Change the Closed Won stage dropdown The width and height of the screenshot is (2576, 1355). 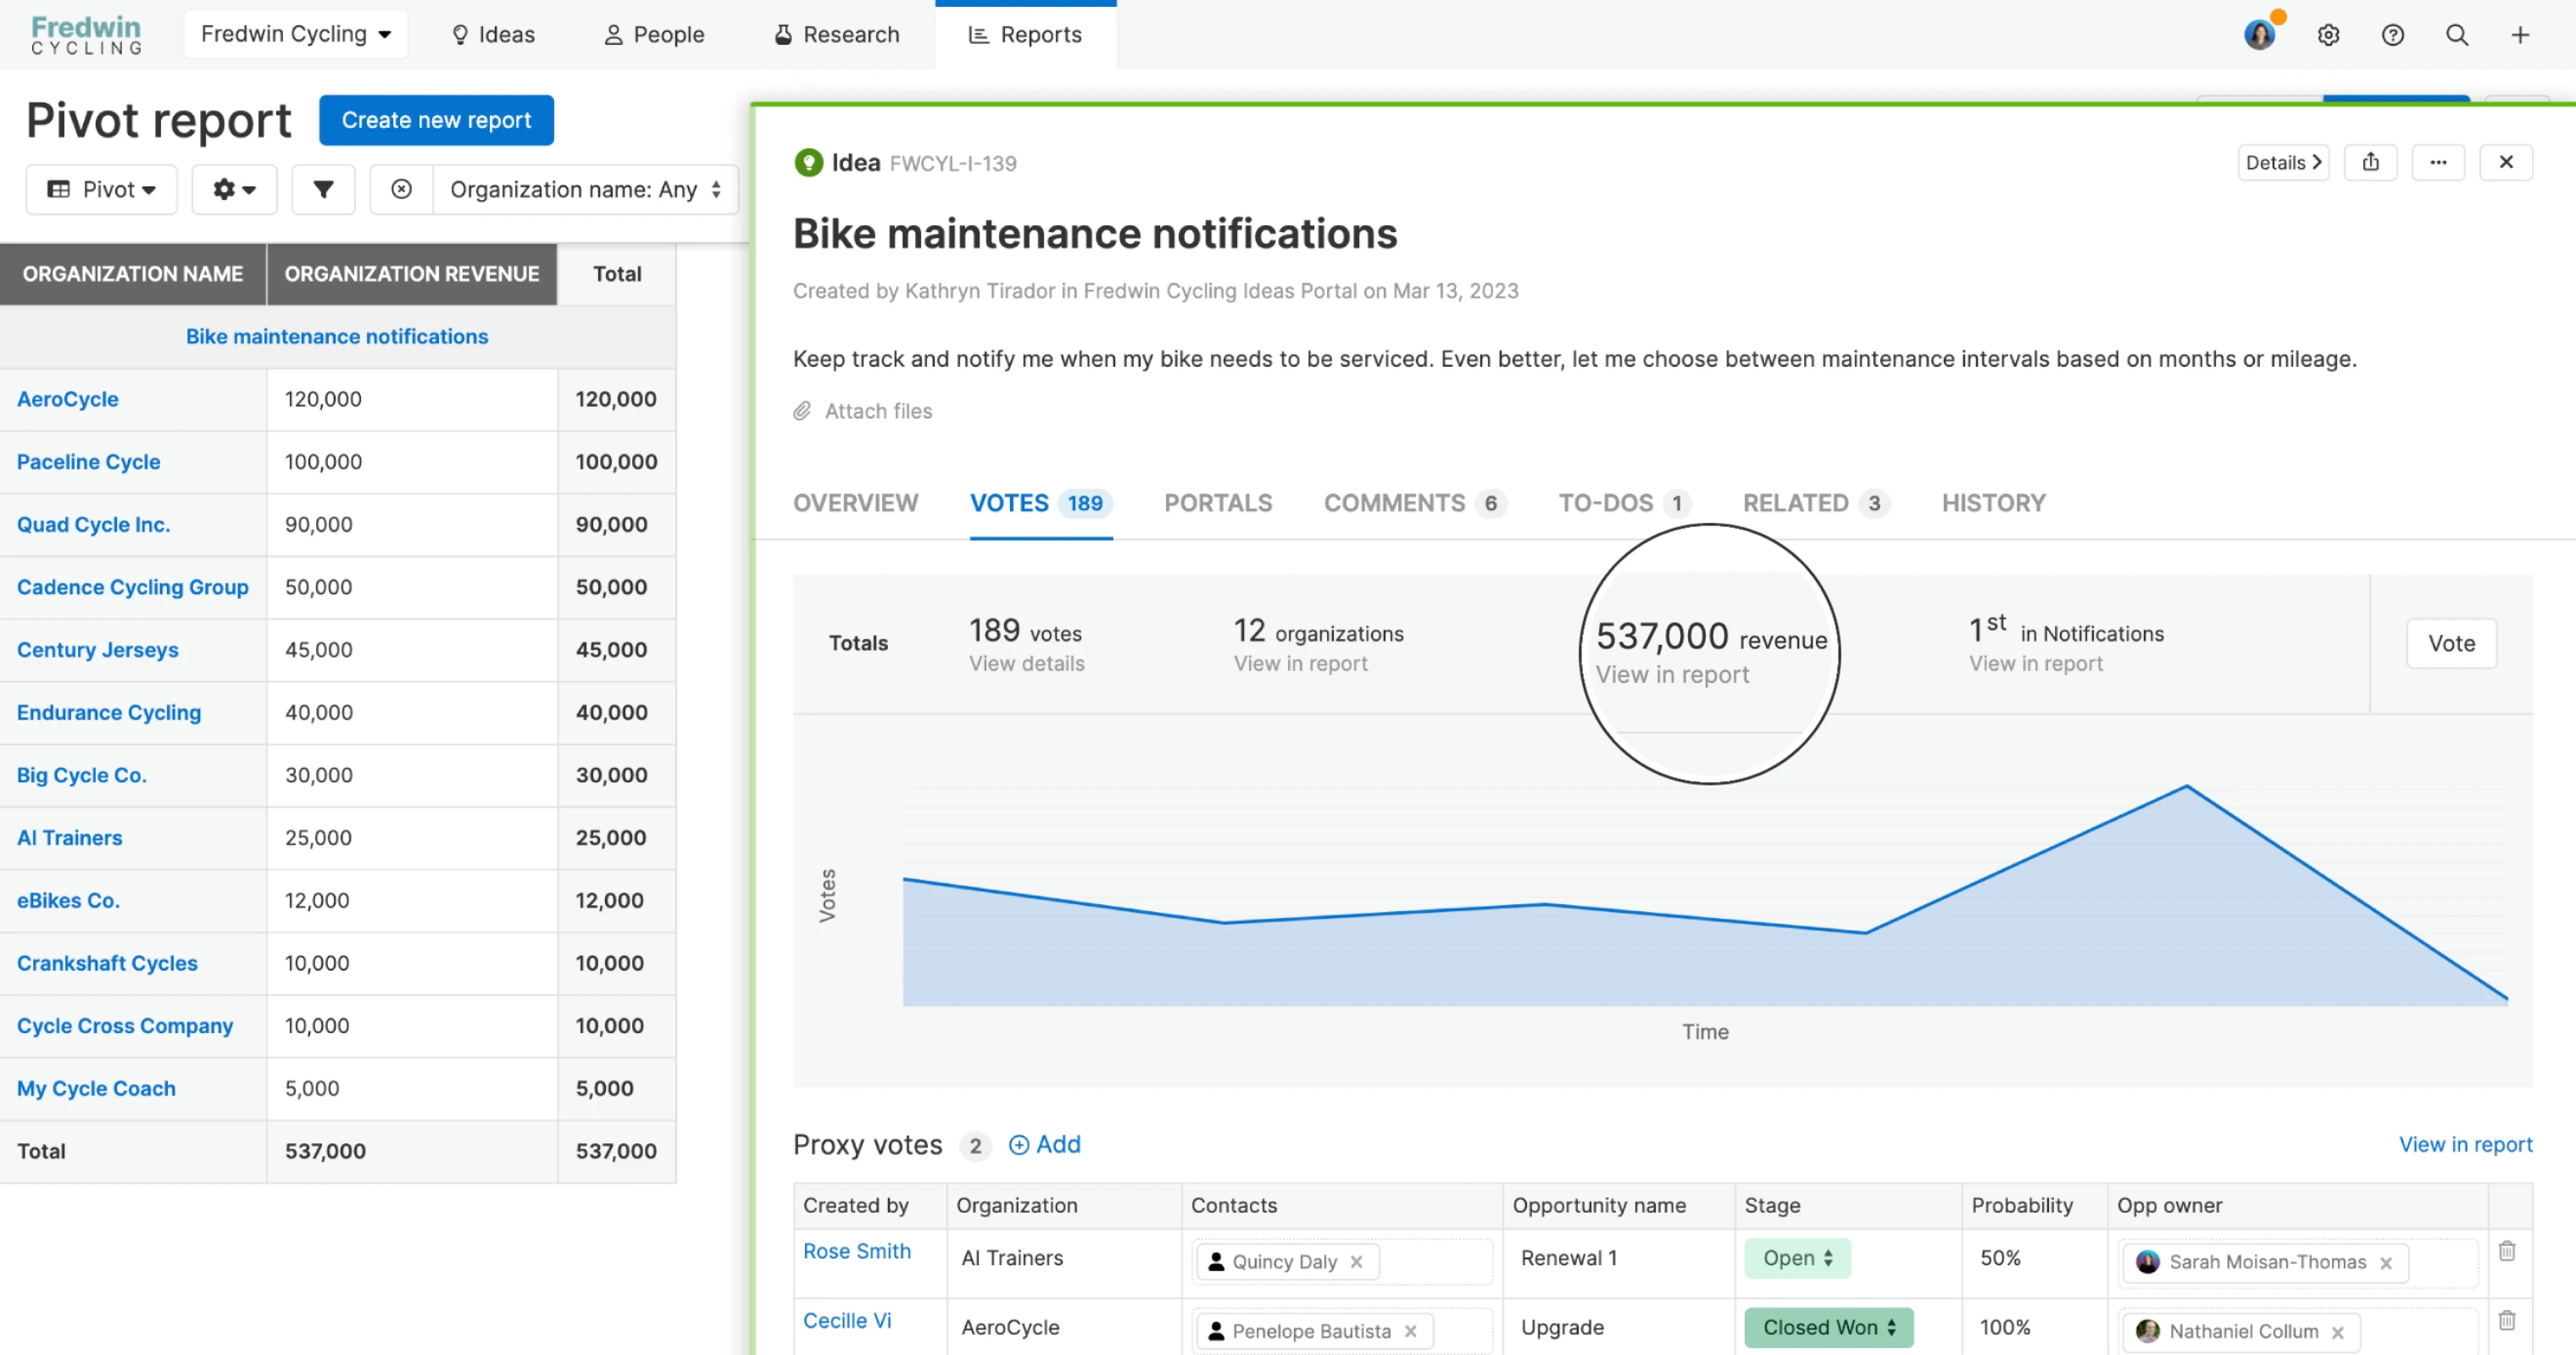tap(1828, 1327)
